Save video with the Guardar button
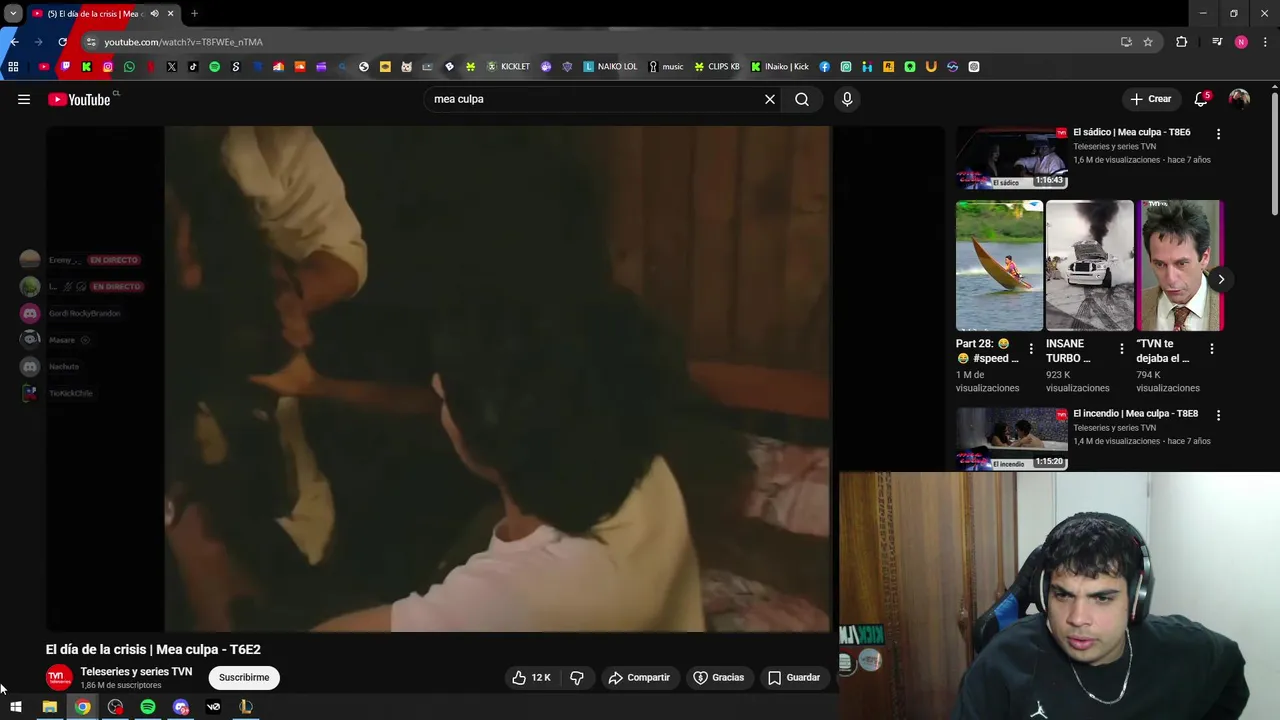 coord(794,677)
